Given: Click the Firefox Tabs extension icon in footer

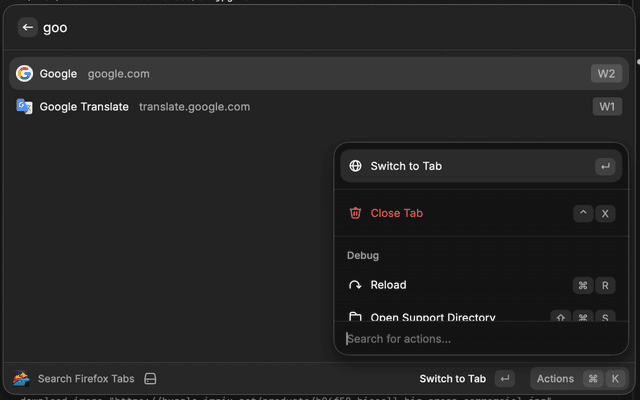Looking at the screenshot, I should click(x=21, y=379).
